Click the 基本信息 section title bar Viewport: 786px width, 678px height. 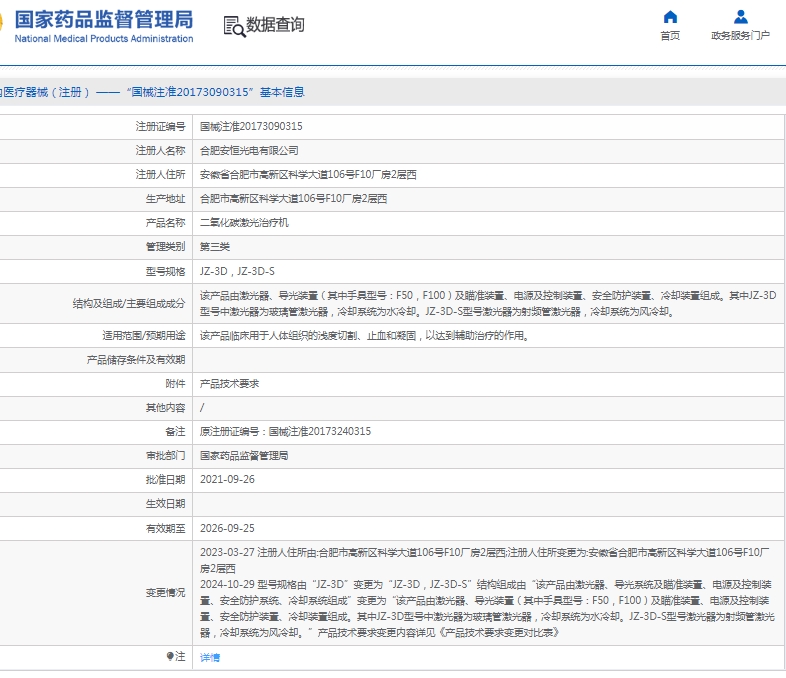coord(393,92)
